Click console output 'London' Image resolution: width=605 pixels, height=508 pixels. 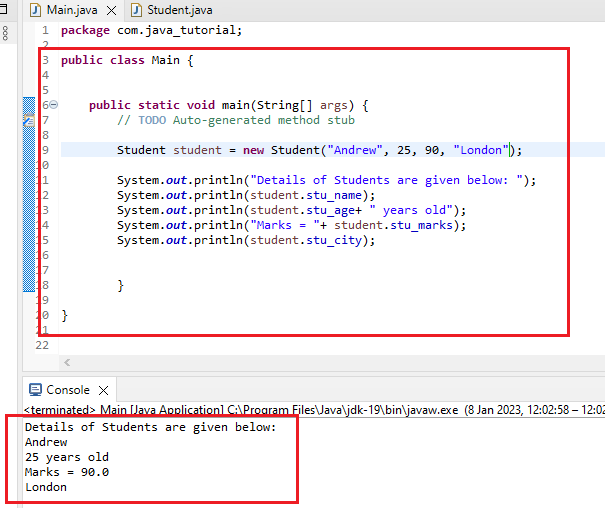coord(46,487)
